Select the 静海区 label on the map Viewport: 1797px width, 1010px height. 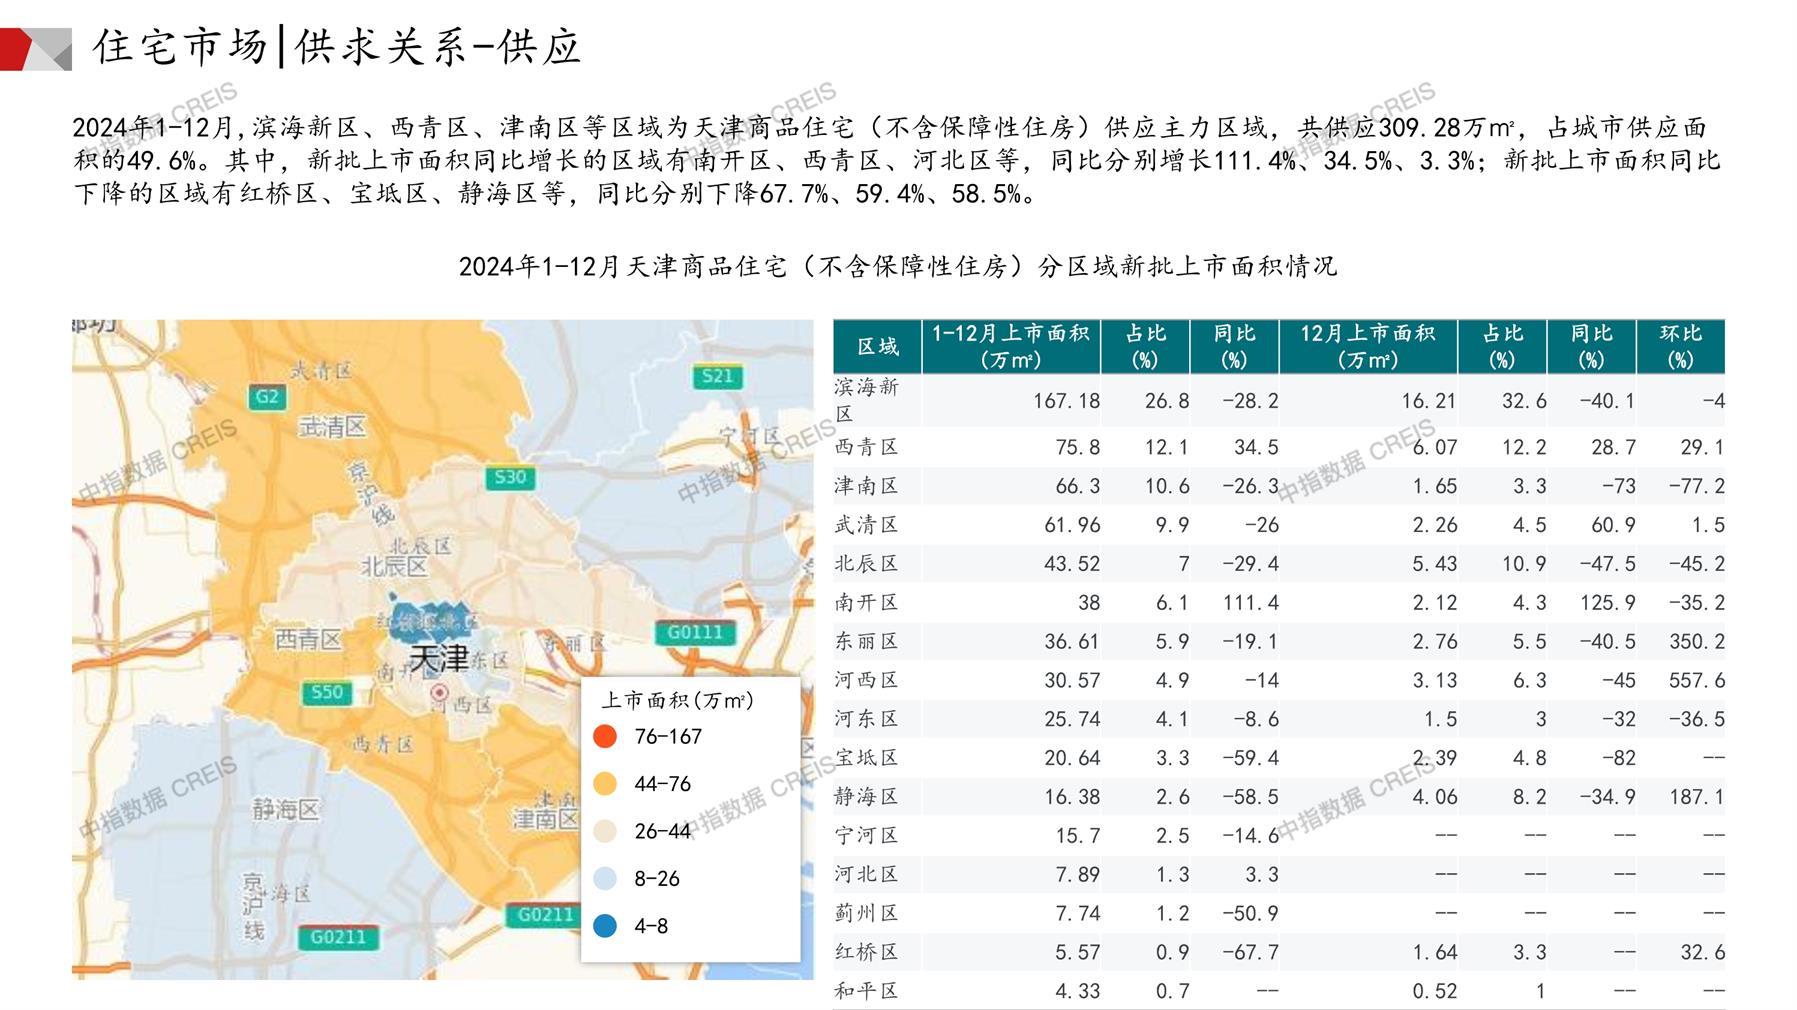click(285, 808)
